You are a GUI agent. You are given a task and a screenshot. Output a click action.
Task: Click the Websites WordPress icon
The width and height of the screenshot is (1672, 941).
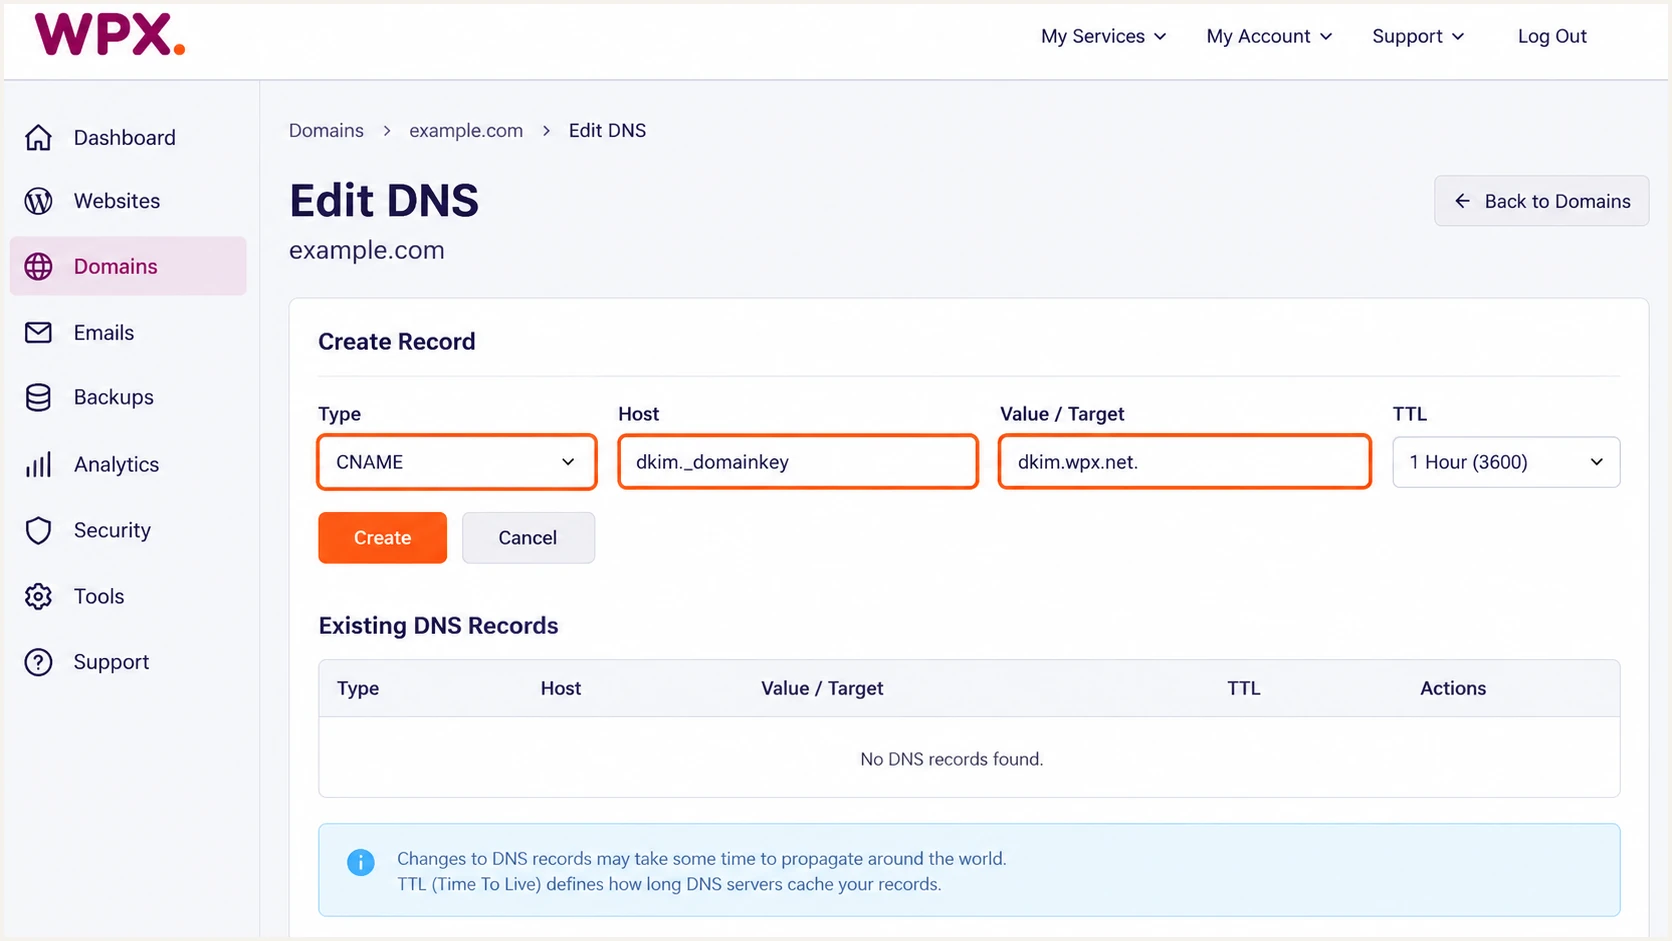coord(38,201)
